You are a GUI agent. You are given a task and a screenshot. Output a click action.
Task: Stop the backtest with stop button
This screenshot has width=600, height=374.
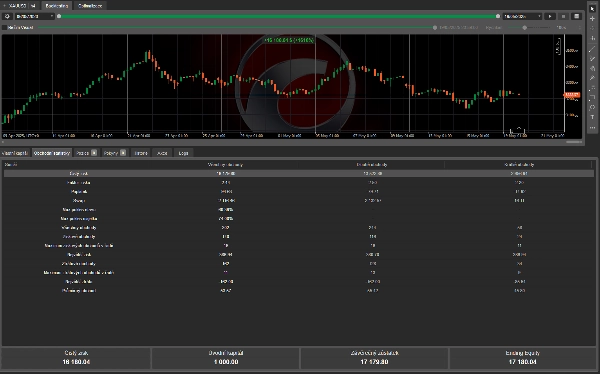(563, 16)
